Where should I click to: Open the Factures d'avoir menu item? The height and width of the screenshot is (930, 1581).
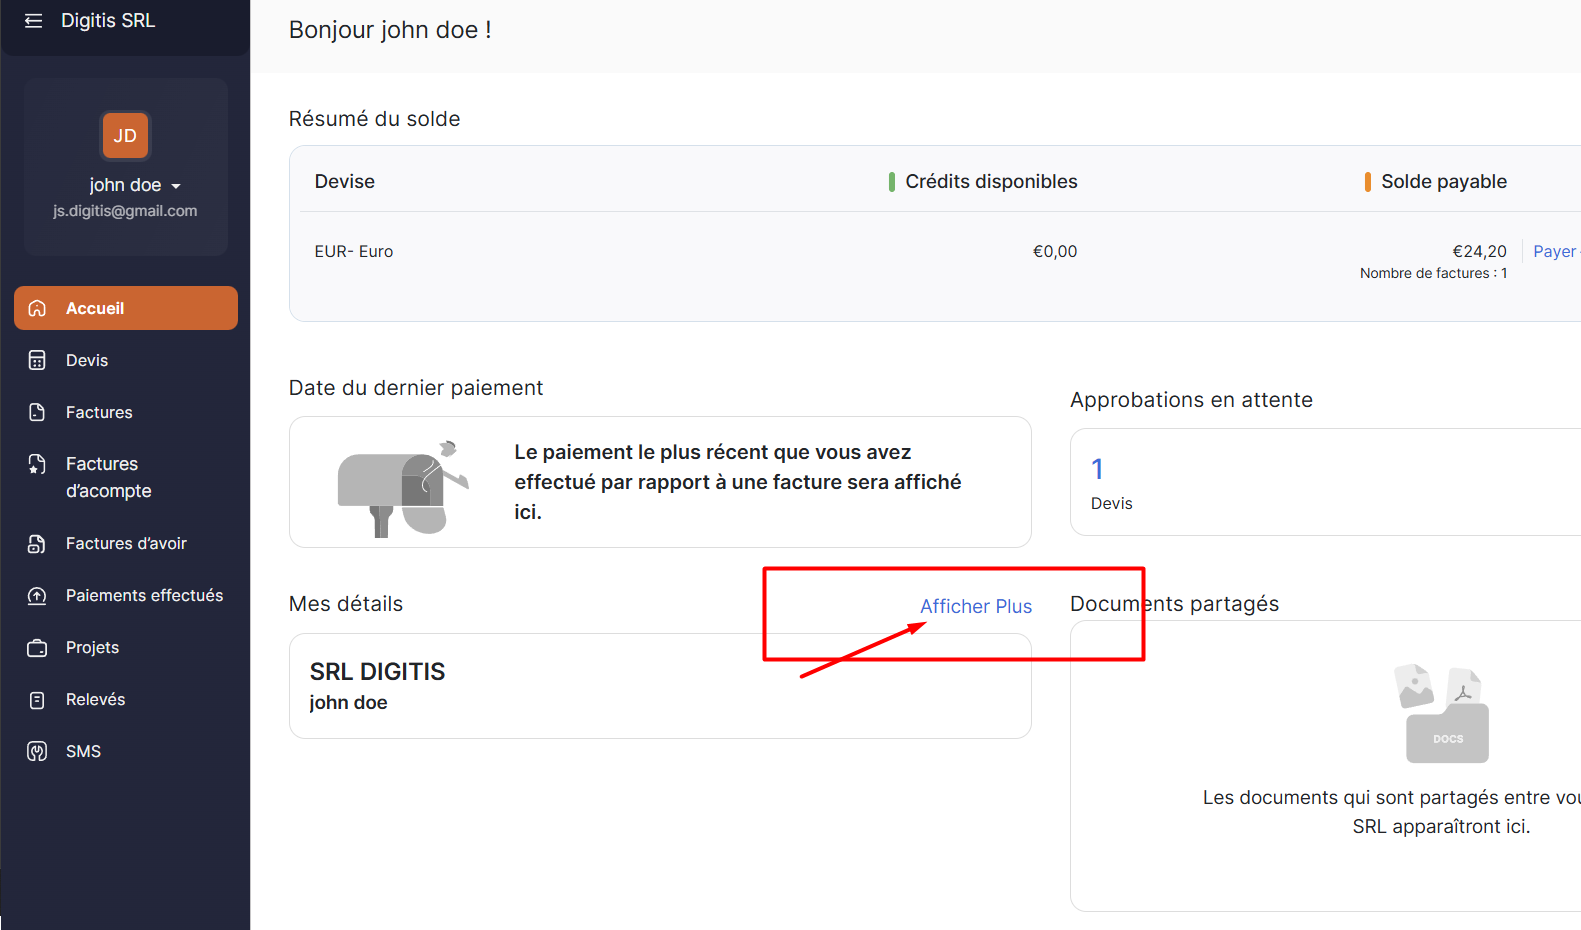point(126,544)
